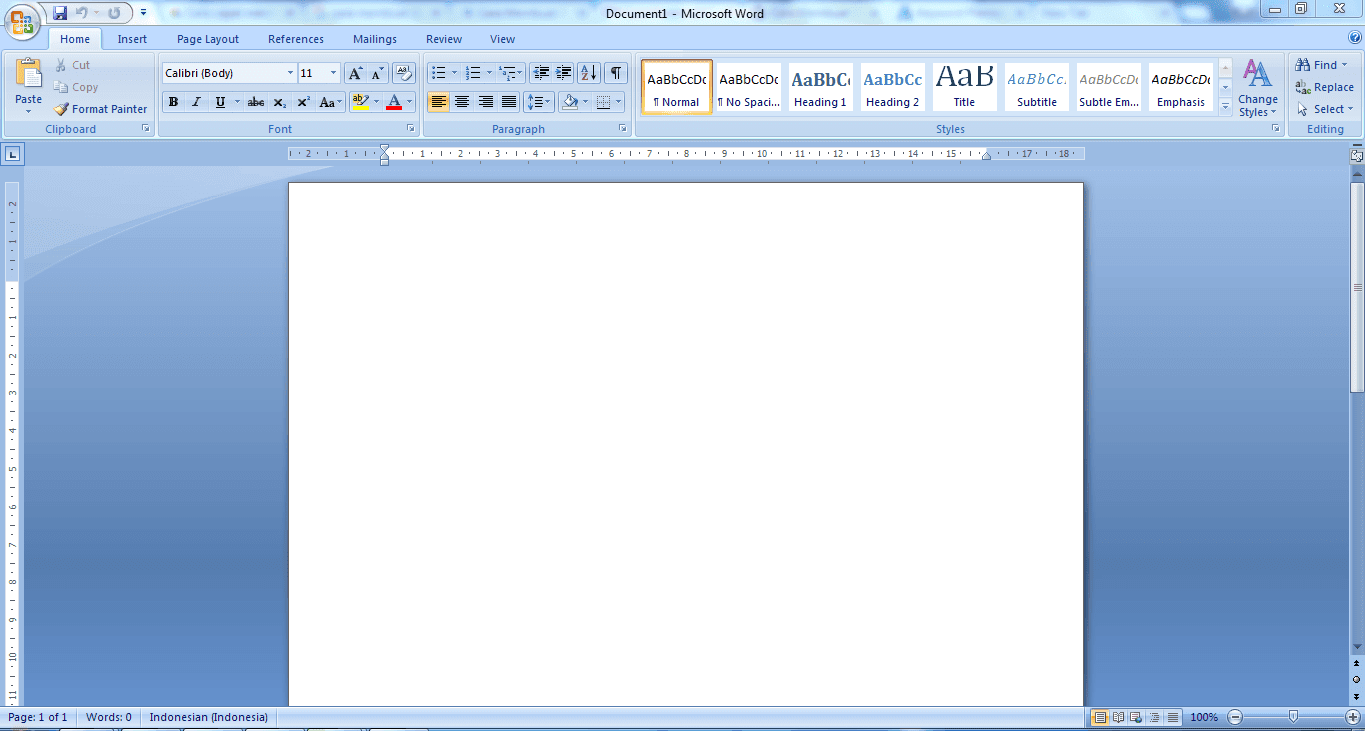Switch to Outline view
Viewport: 1365px width, 731px height.
coord(1154,717)
